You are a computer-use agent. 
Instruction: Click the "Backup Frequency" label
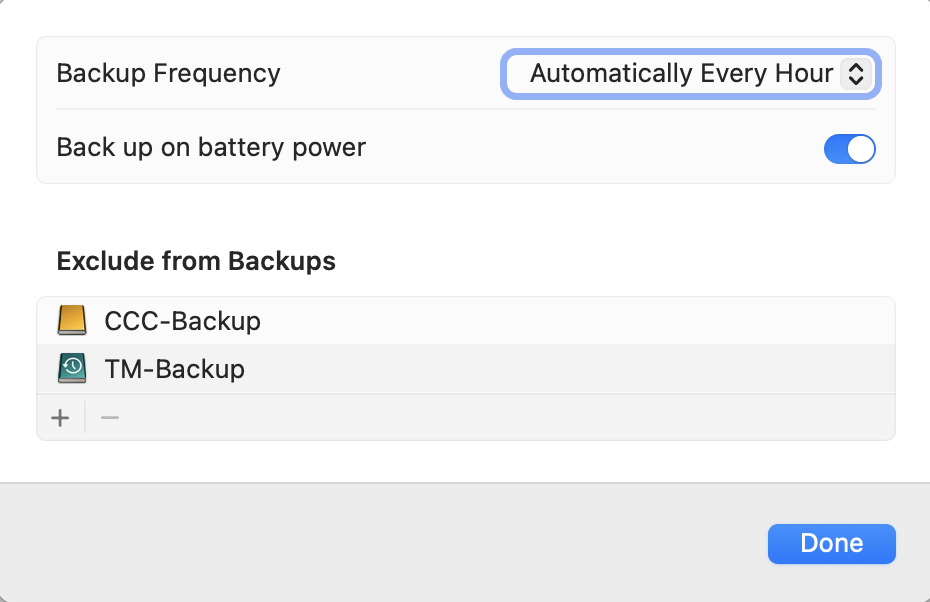click(x=168, y=74)
